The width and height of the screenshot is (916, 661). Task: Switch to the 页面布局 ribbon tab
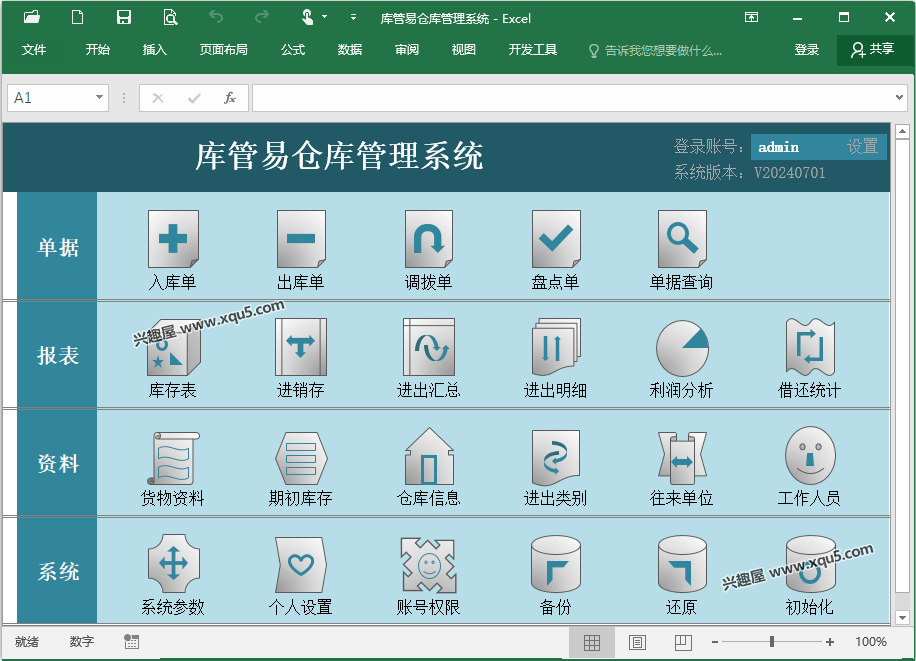pyautogui.click(x=224, y=50)
